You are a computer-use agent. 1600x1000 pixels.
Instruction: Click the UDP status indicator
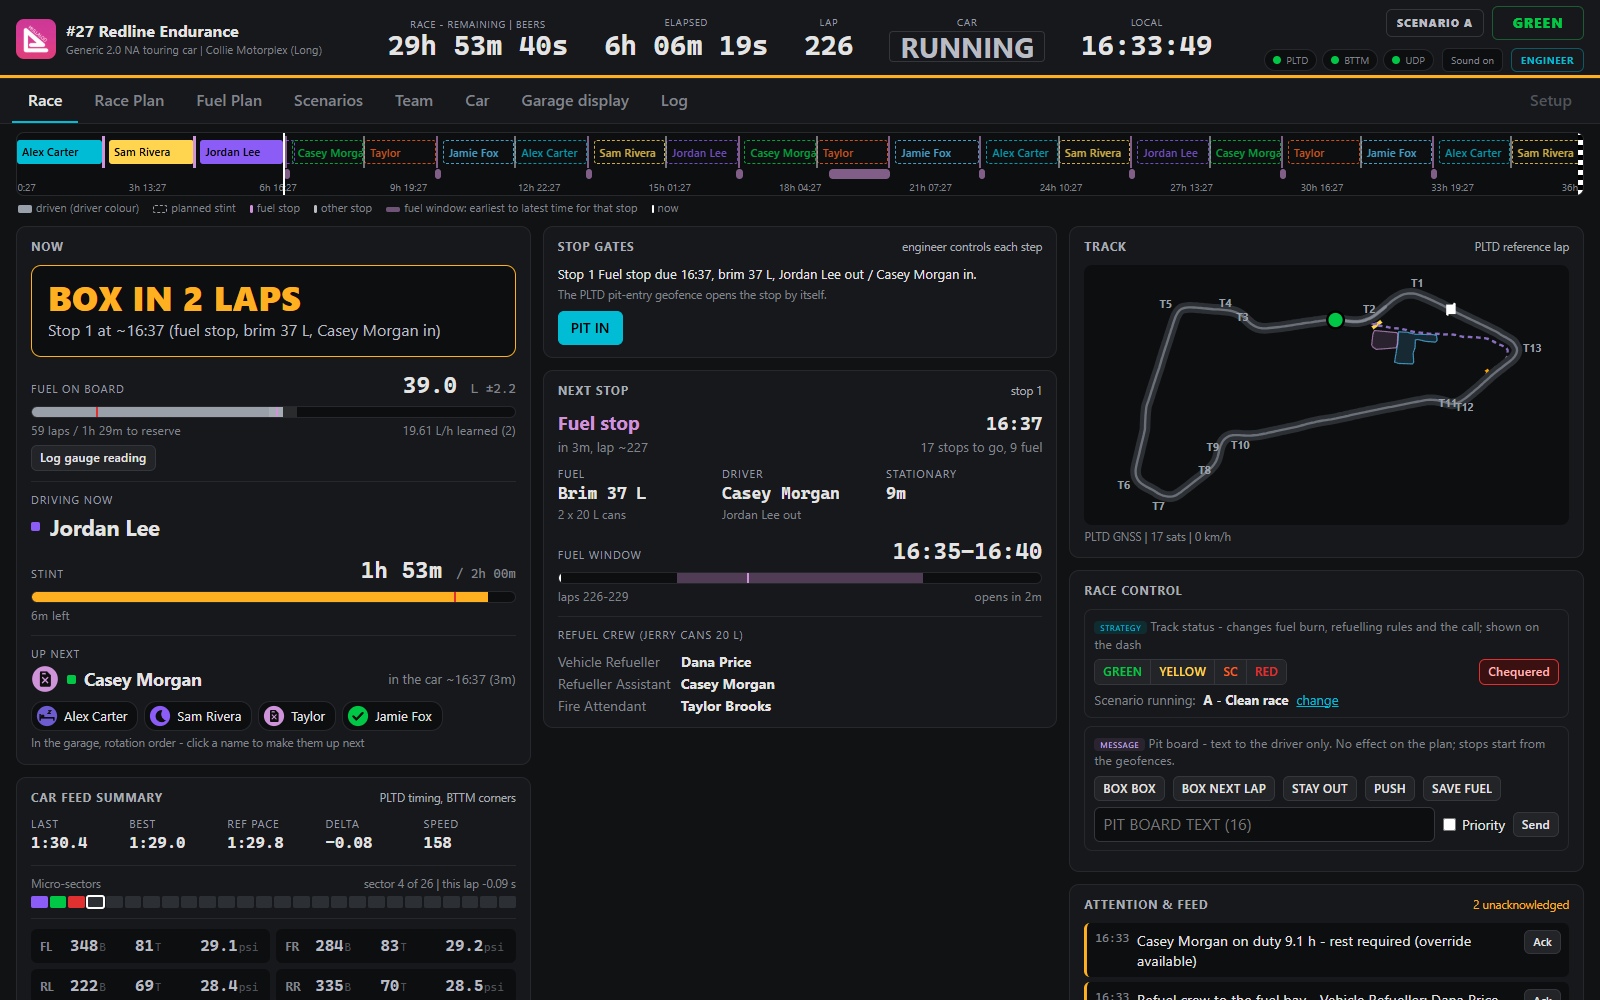coord(1408,60)
